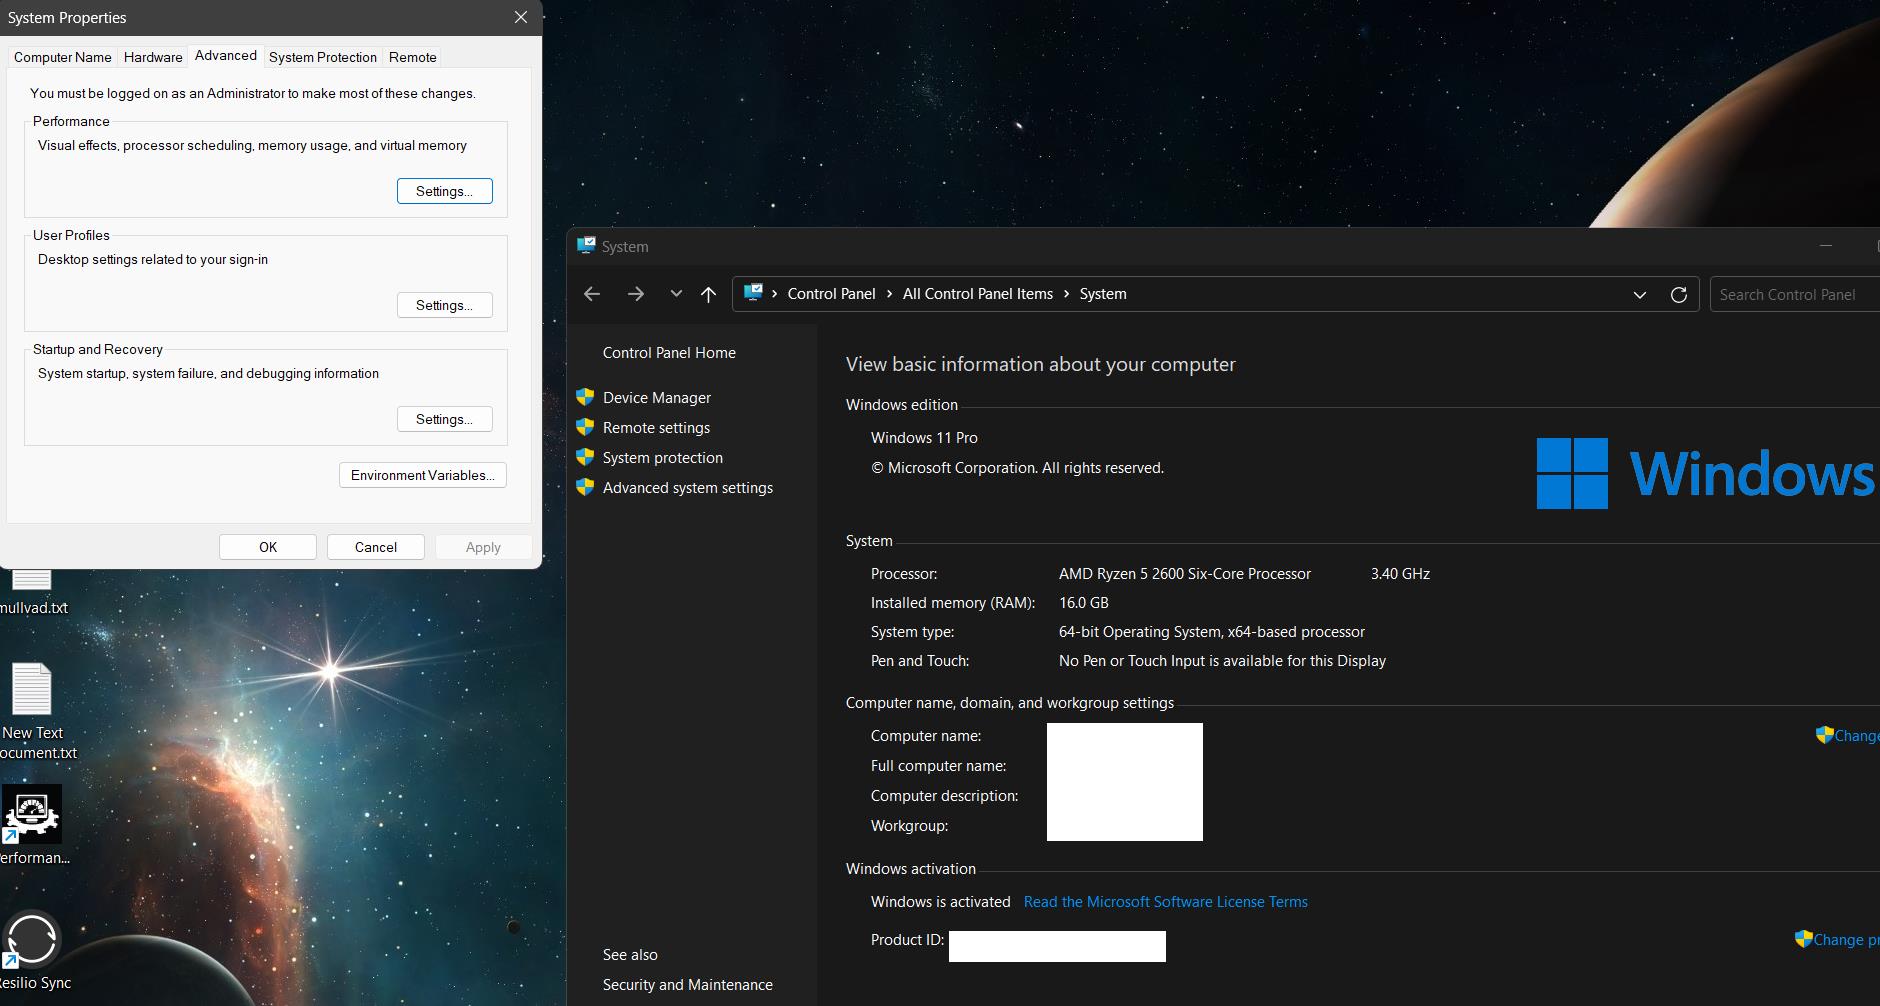Read the Microsoft Software License Terms
The width and height of the screenshot is (1880, 1006).
coord(1165,902)
